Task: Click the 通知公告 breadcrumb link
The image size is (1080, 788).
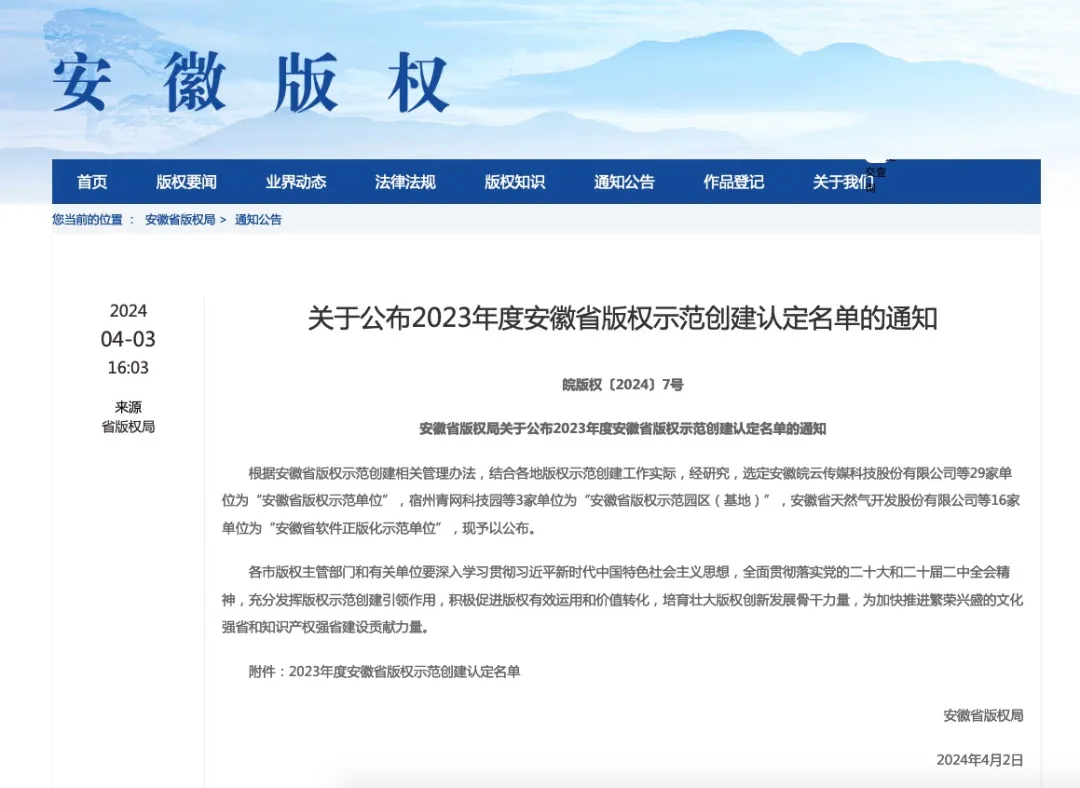Action: (x=258, y=220)
